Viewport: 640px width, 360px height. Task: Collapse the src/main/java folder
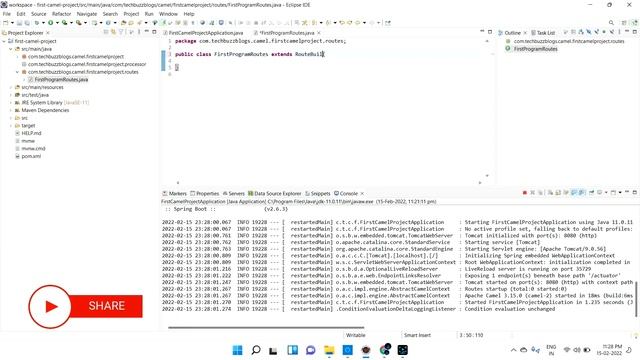coord(11,49)
